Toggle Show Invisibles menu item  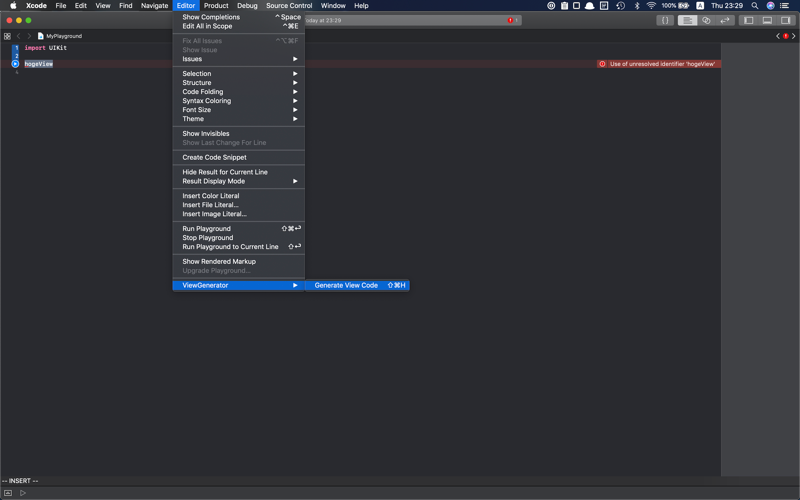click(x=238, y=134)
